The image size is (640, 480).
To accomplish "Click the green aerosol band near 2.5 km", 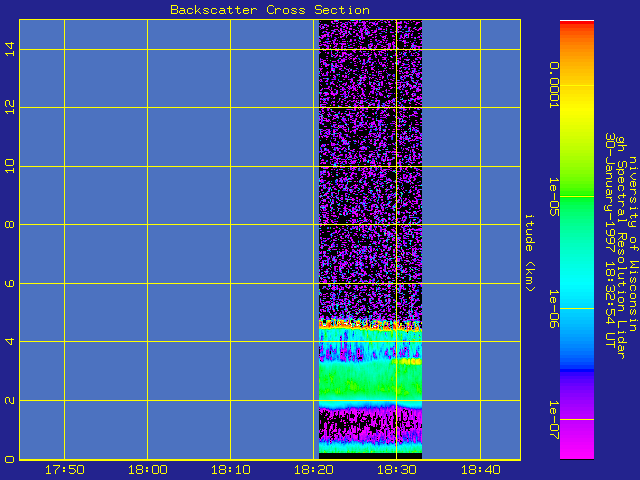I will (x=370, y=383).
